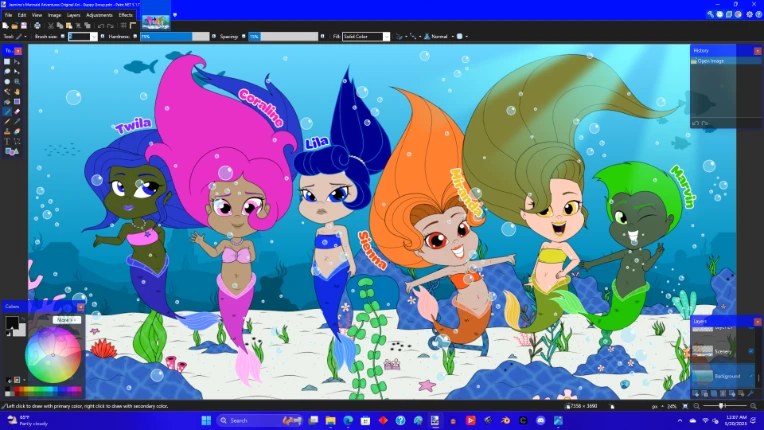Select the Clone Stamp tool
The image size is (764, 430).
pyautogui.click(x=7, y=131)
